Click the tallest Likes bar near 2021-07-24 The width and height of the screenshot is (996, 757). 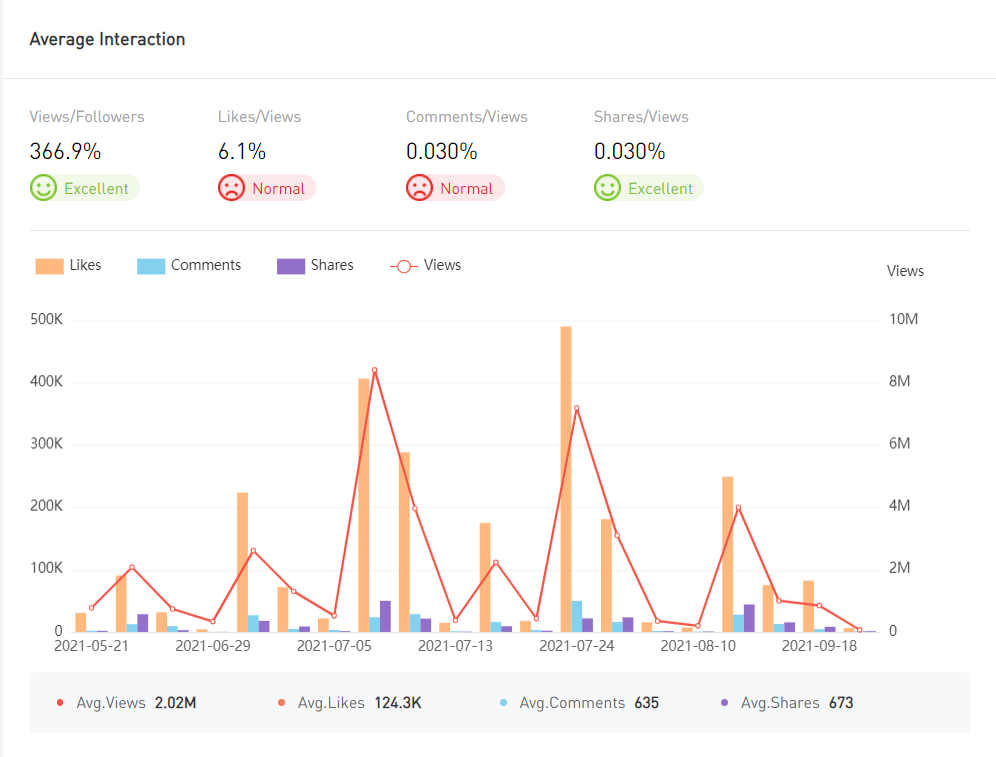(x=566, y=478)
